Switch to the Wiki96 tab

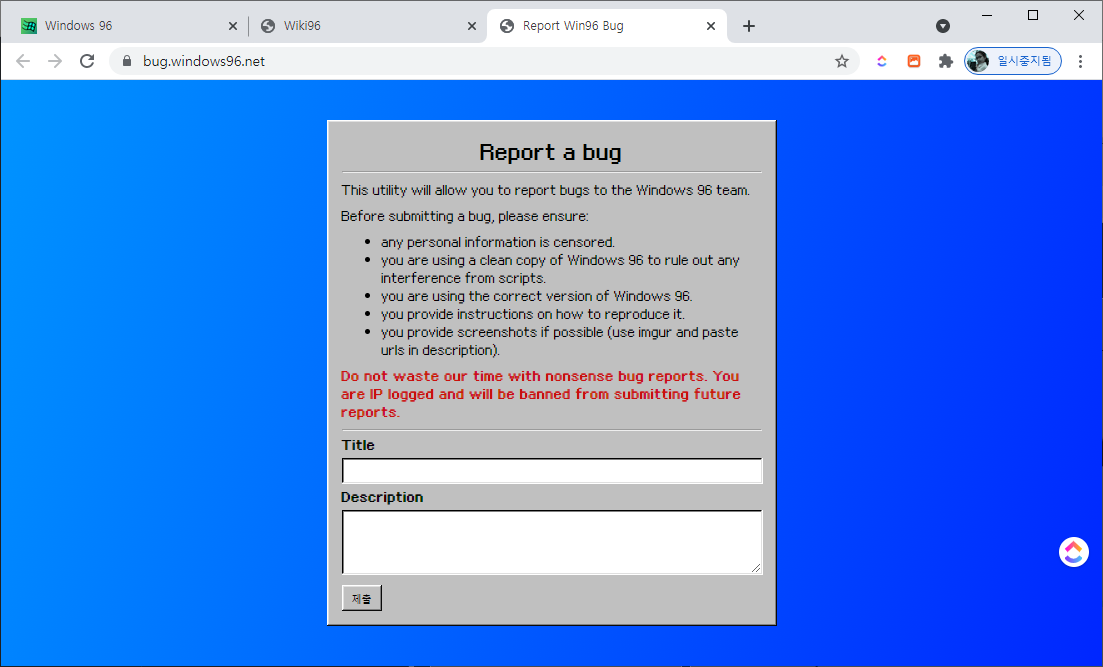[368, 26]
